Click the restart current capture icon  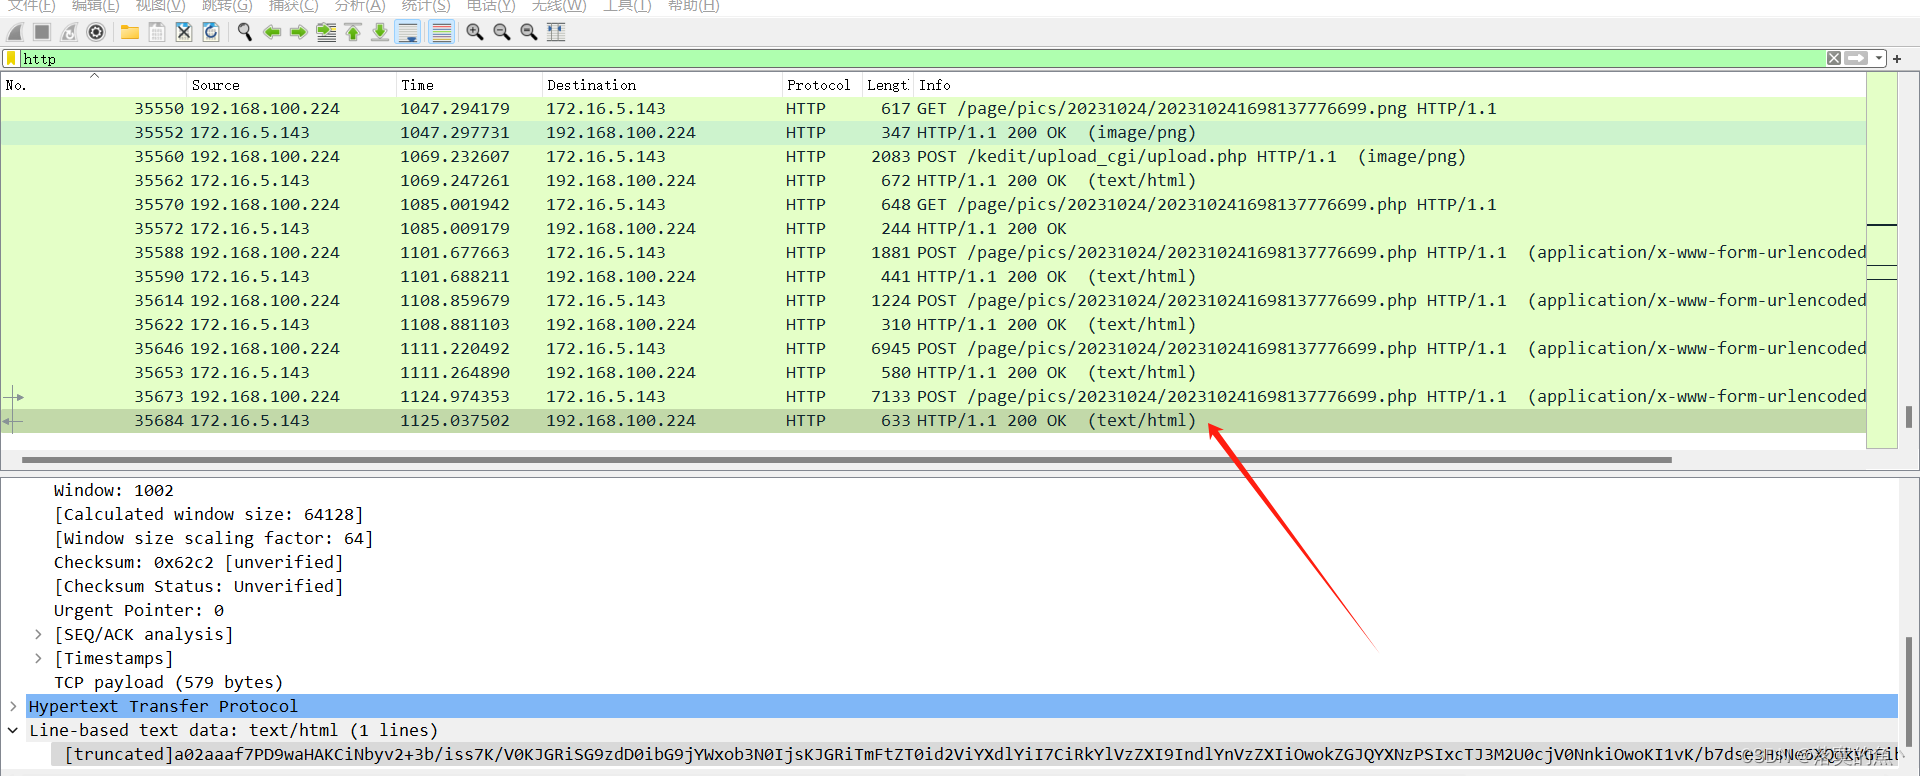tap(69, 32)
